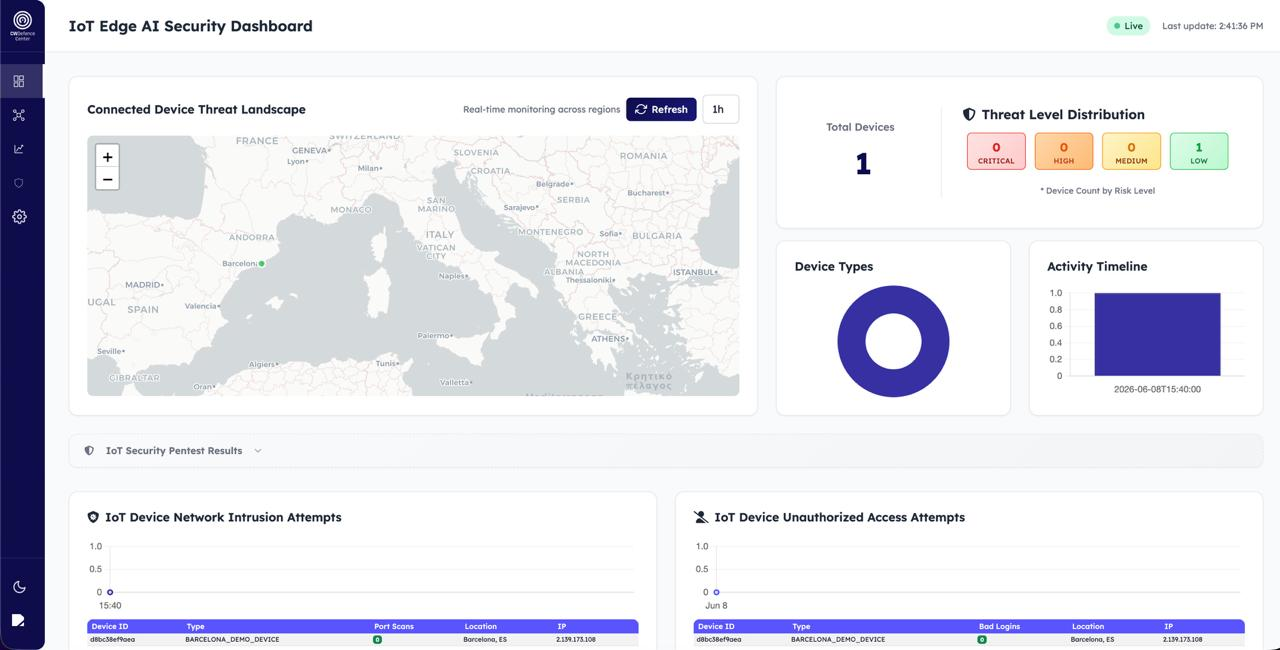Click the intrusion chart data point at 15:40
1280x650 pixels.
tap(110, 592)
